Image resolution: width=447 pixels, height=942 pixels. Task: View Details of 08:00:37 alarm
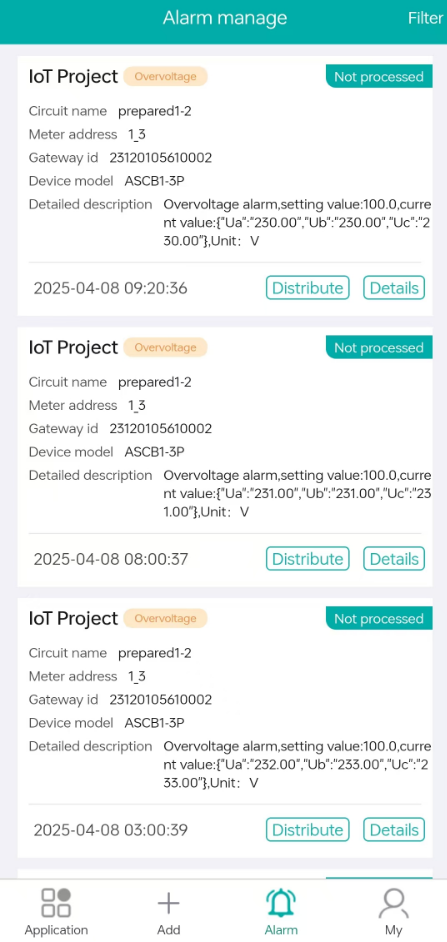(394, 559)
